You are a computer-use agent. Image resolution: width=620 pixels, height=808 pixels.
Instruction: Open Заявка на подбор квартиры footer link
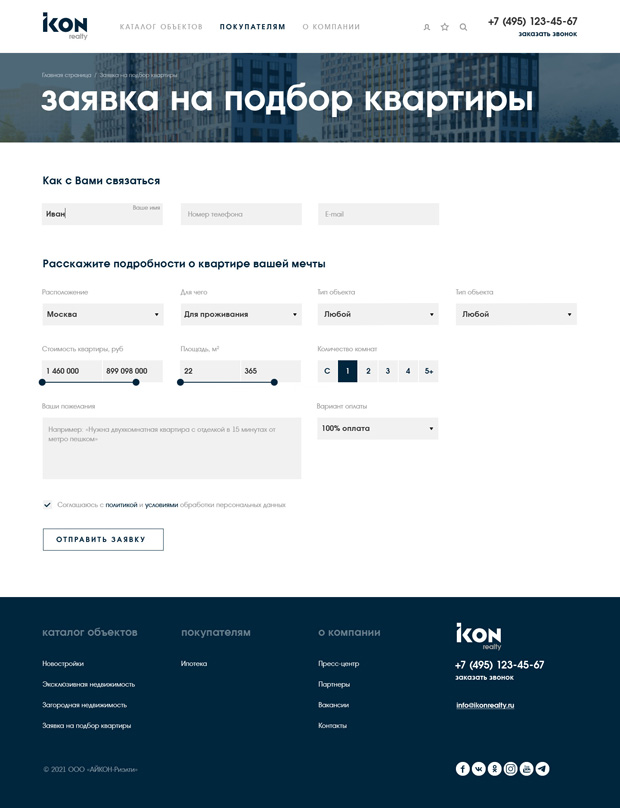[x=87, y=726]
